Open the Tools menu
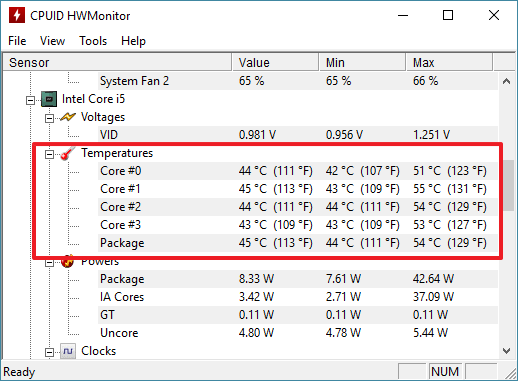 (x=93, y=41)
